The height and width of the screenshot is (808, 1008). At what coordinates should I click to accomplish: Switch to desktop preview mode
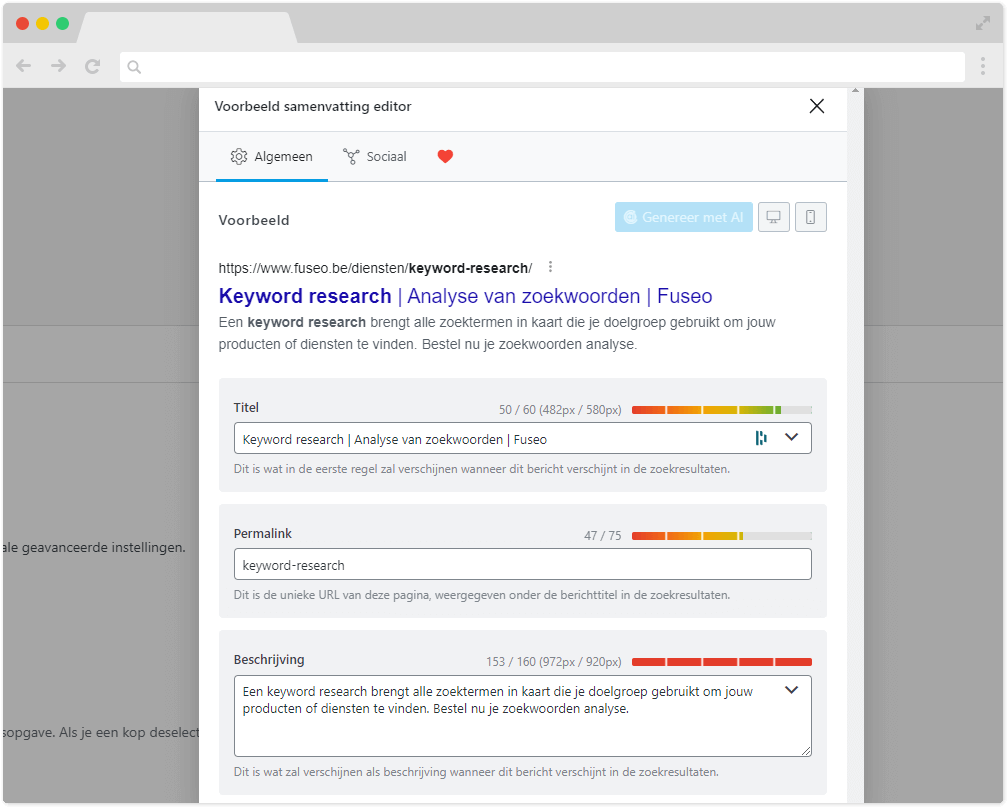[773, 217]
